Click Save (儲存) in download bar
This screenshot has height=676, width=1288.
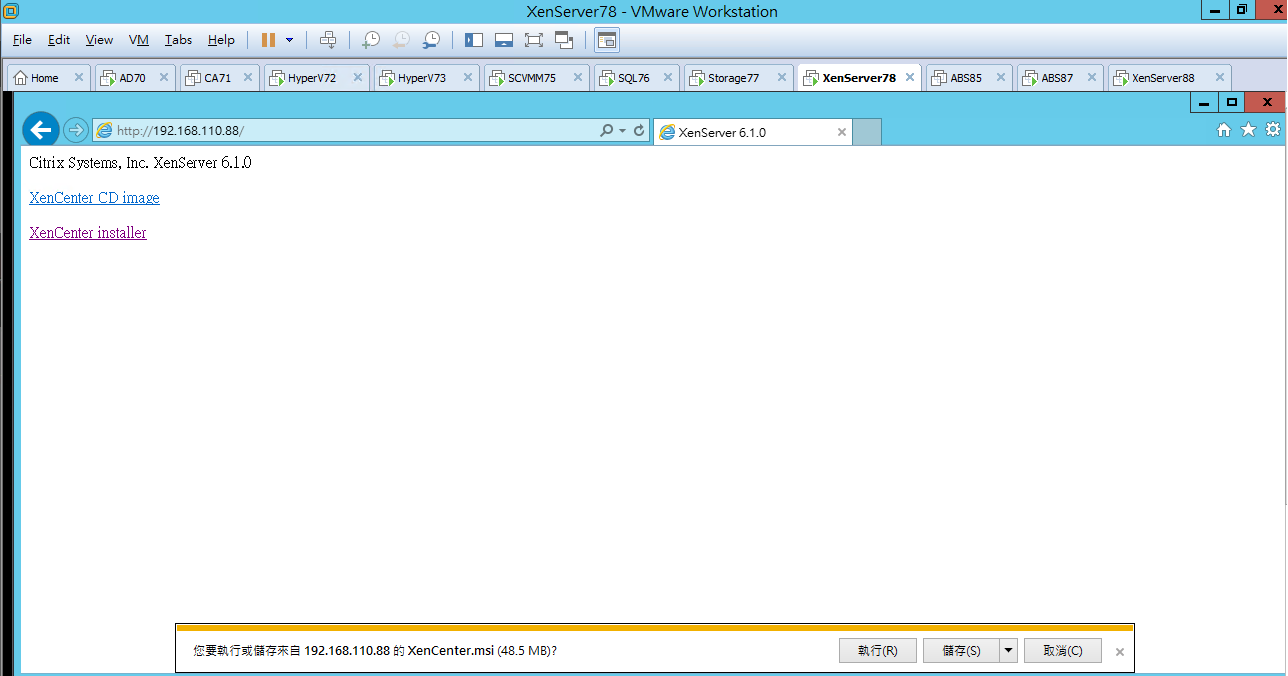961,651
